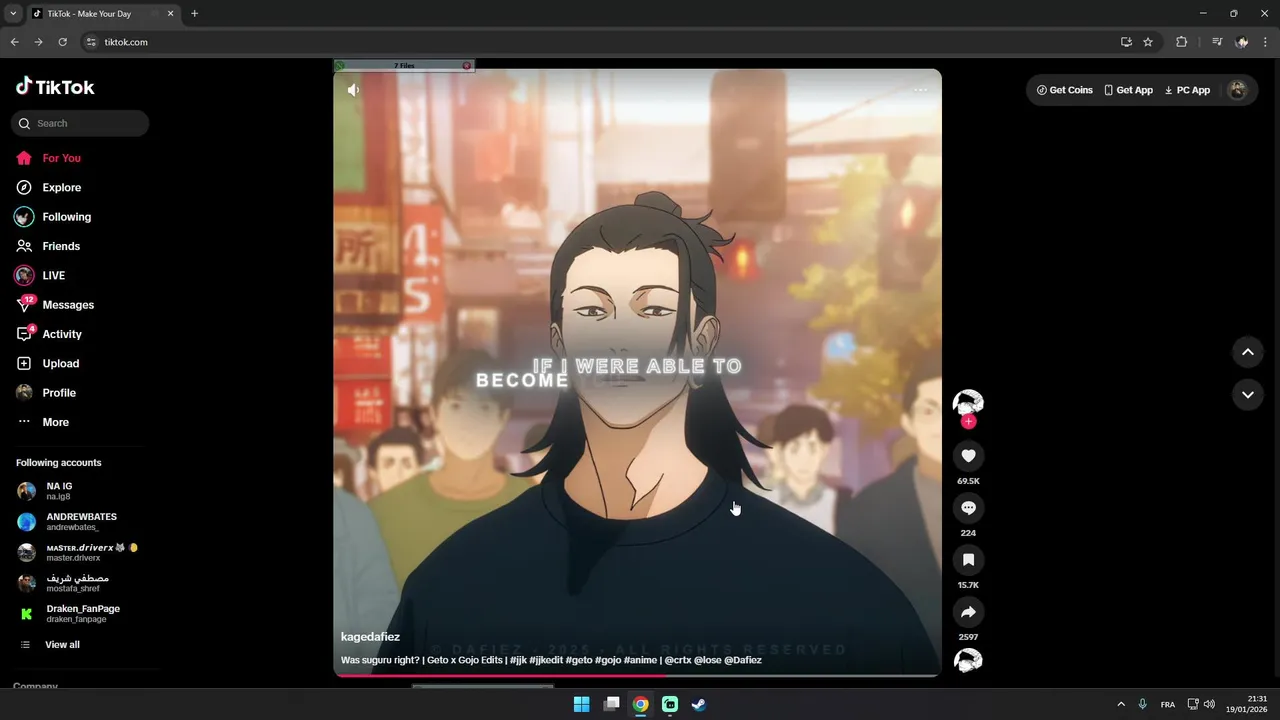Click Get App button
Image resolution: width=1280 pixels, height=720 pixels.
tap(1128, 90)
